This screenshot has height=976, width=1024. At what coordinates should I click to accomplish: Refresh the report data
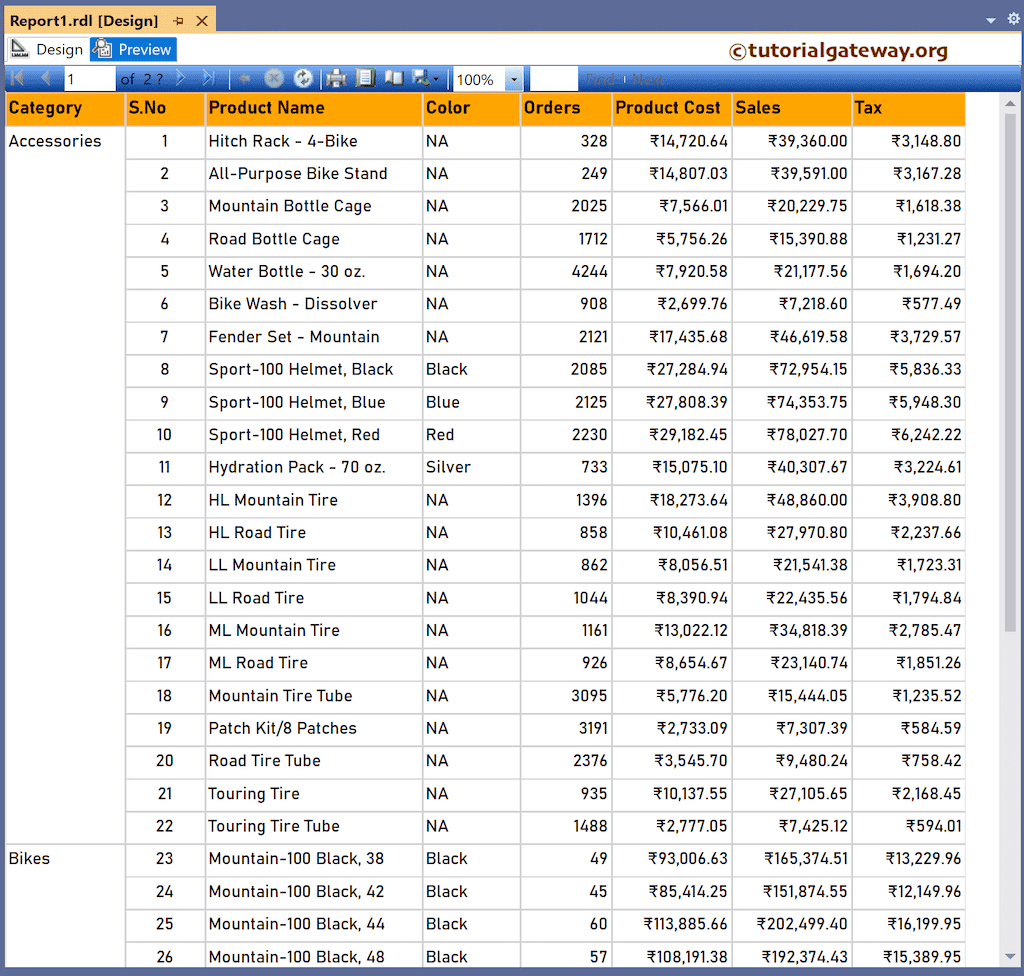click(x=304, y=78)
